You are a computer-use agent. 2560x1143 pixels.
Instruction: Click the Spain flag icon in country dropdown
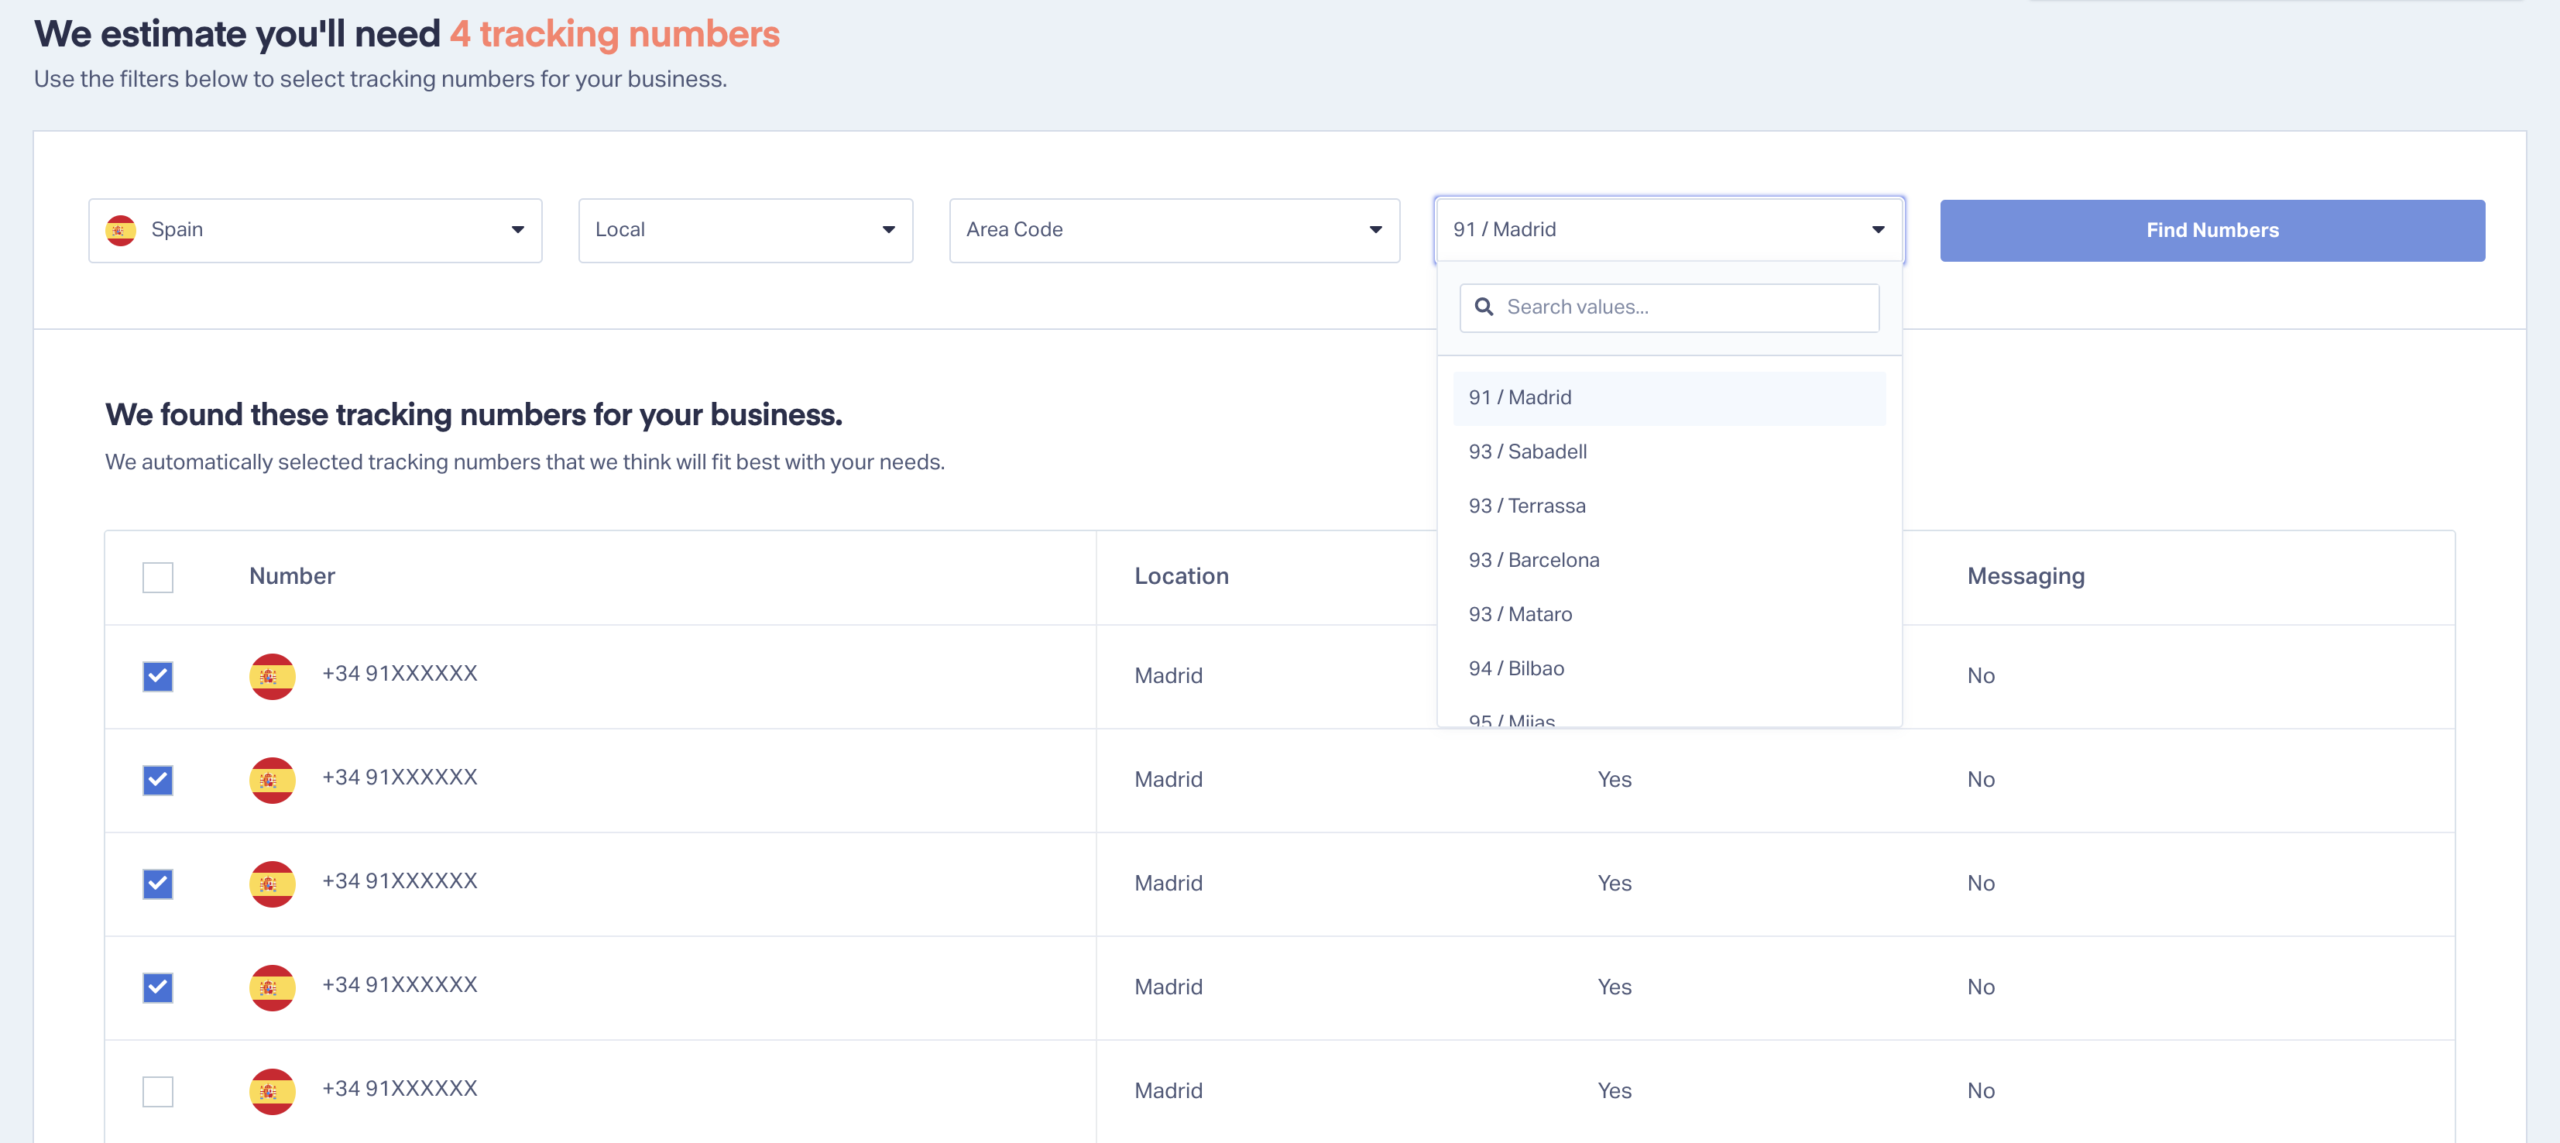pos(121,230)
